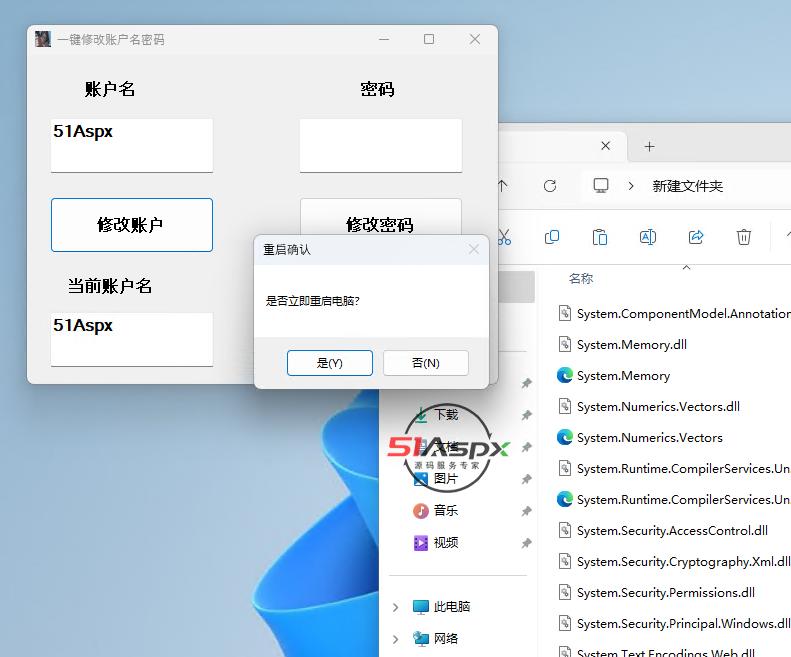Click the paste clipboard icon
This screenshot has height=657, width=791.
600,237
